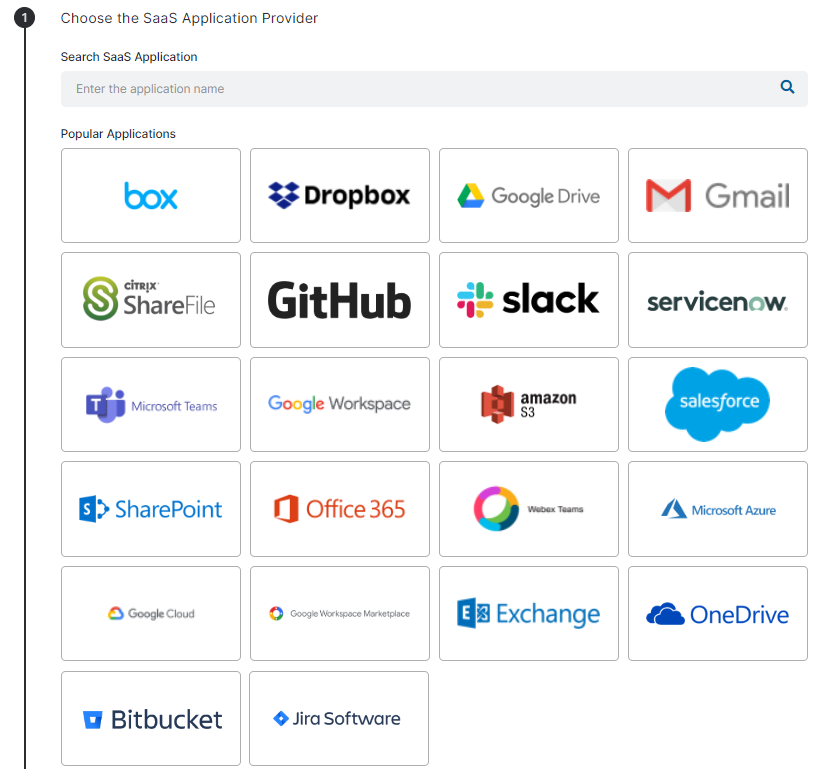
Task: Select the Webex Teams tile
Action: [x=529, y=508]
